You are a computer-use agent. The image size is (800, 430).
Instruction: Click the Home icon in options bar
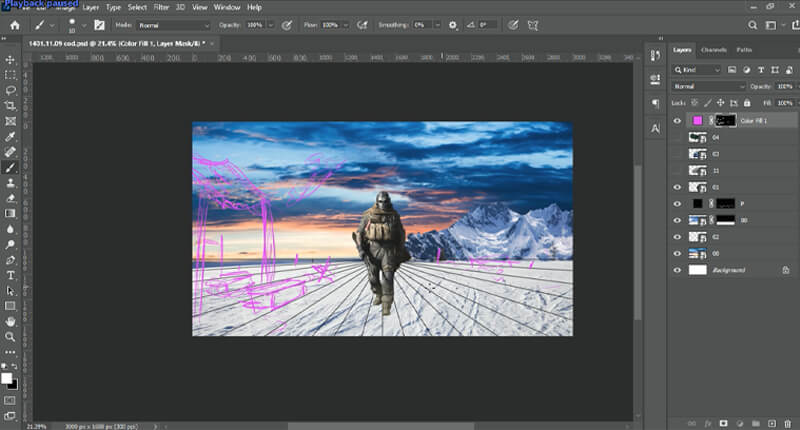coord(15,25)
